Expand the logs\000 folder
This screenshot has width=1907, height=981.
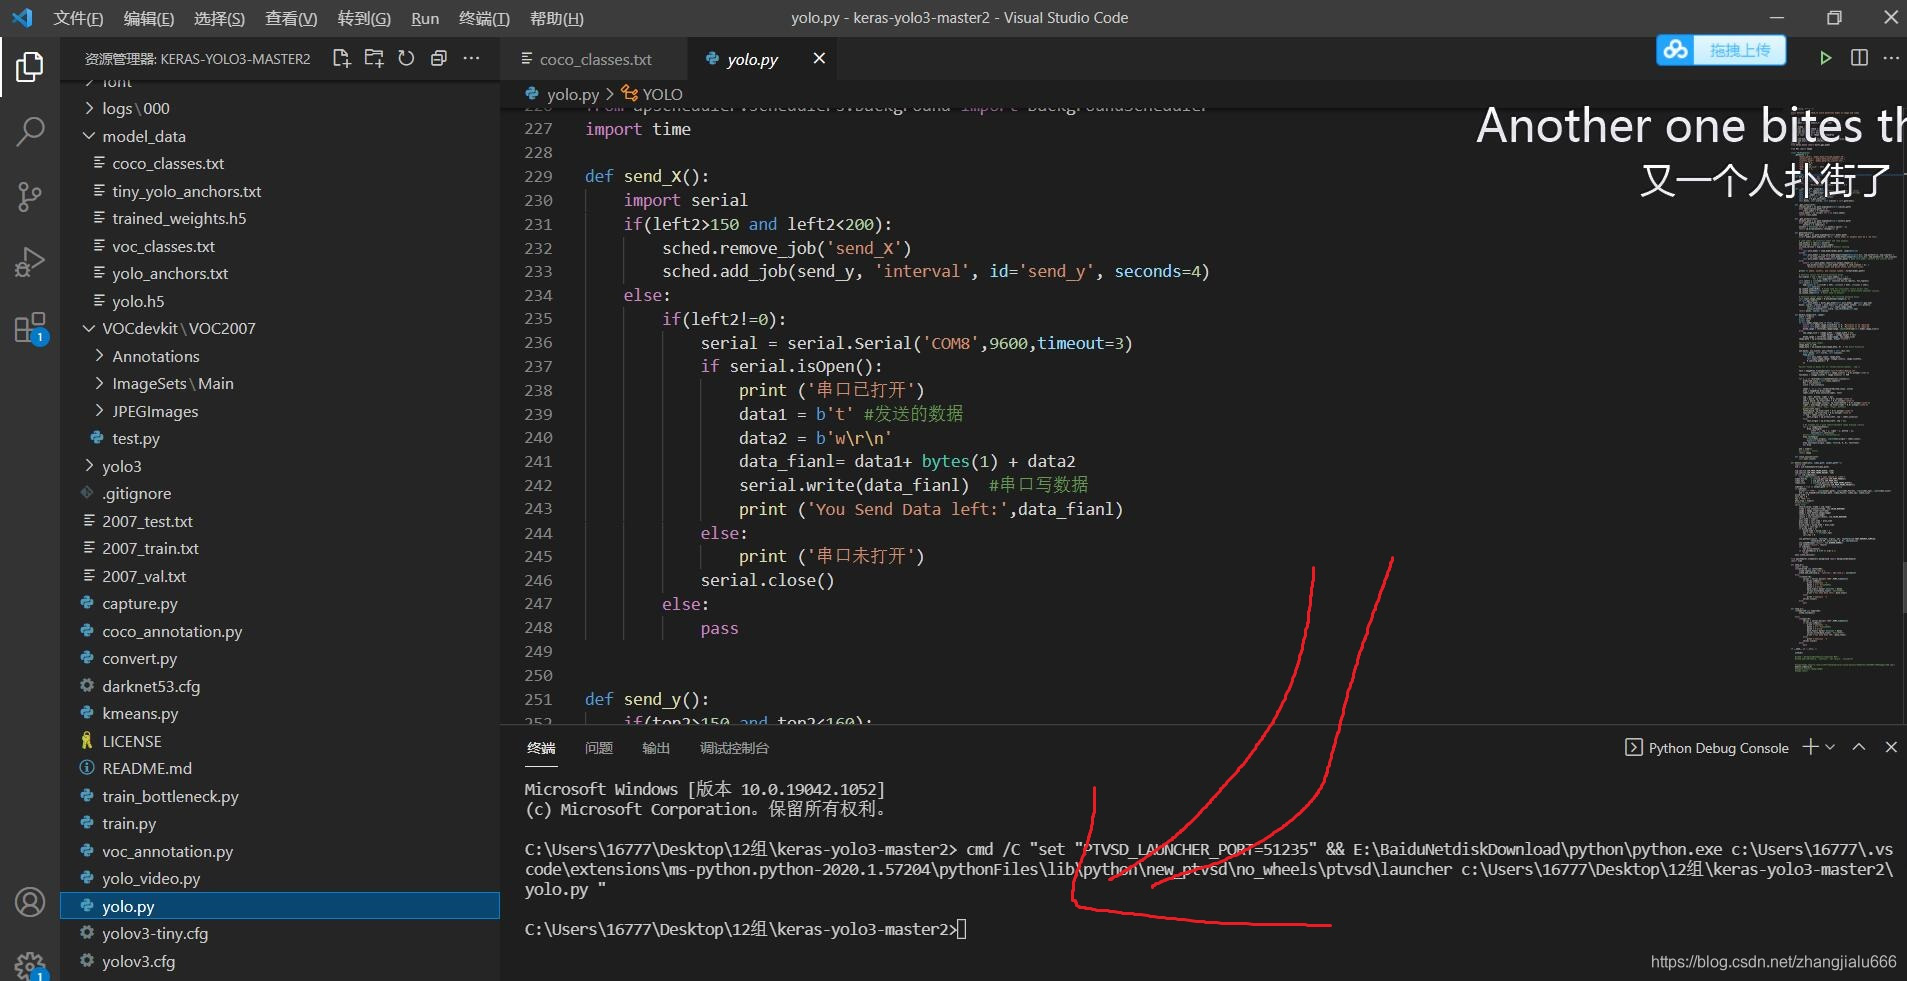280,108
